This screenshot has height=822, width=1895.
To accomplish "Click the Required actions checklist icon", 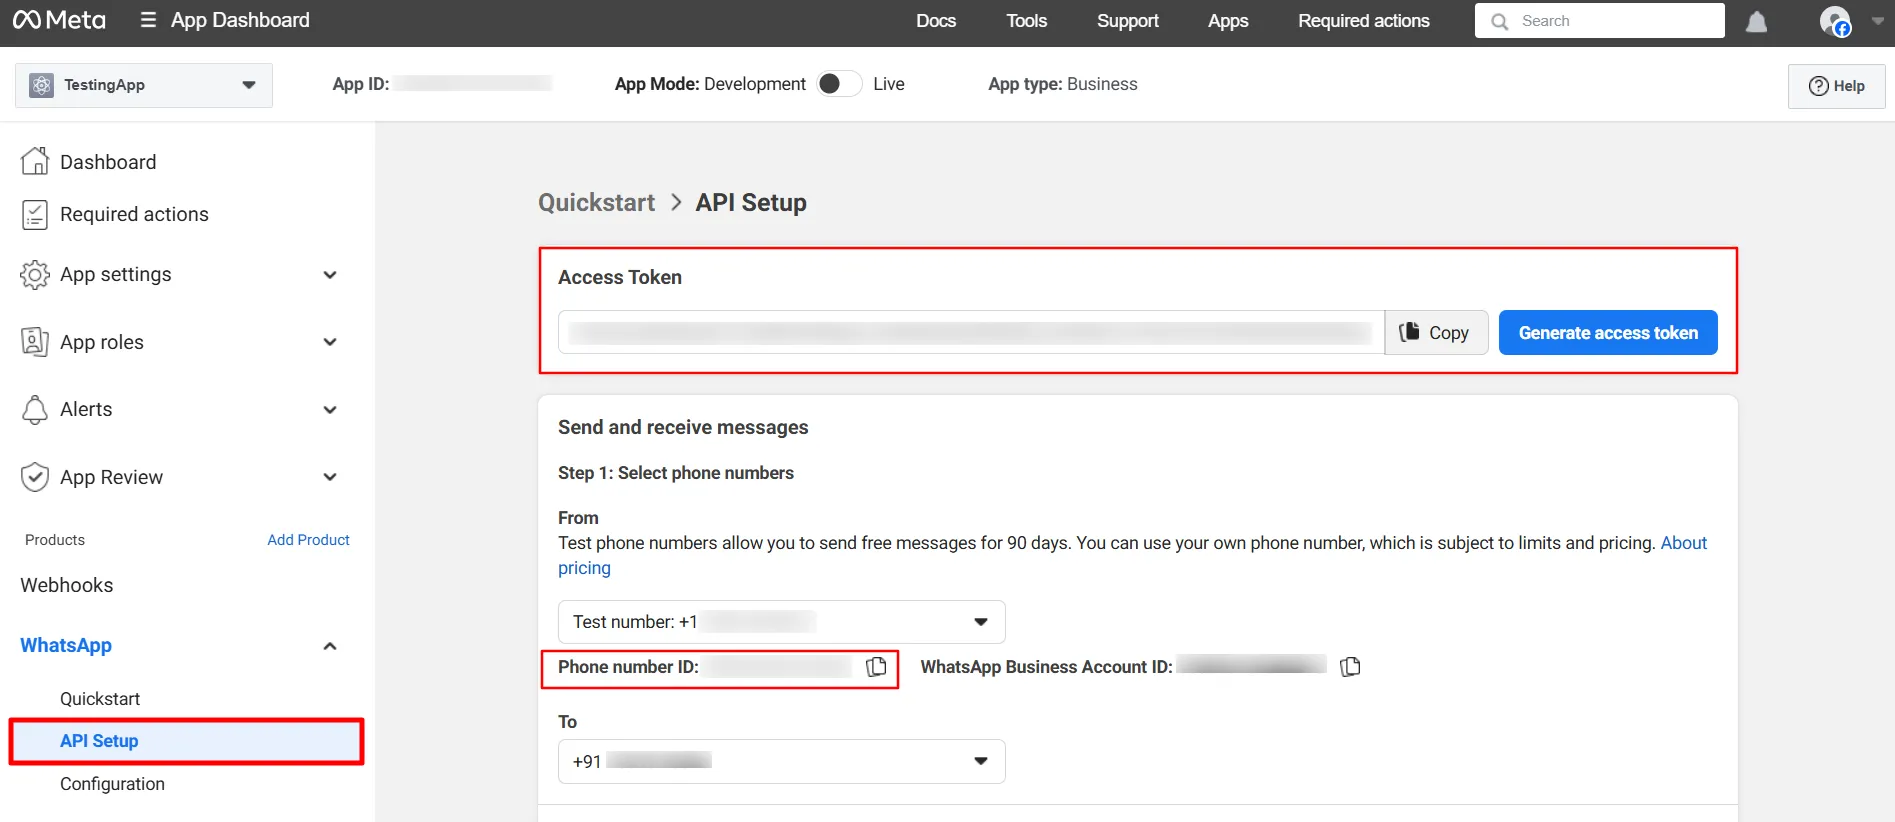I will [x=35, y=214].
